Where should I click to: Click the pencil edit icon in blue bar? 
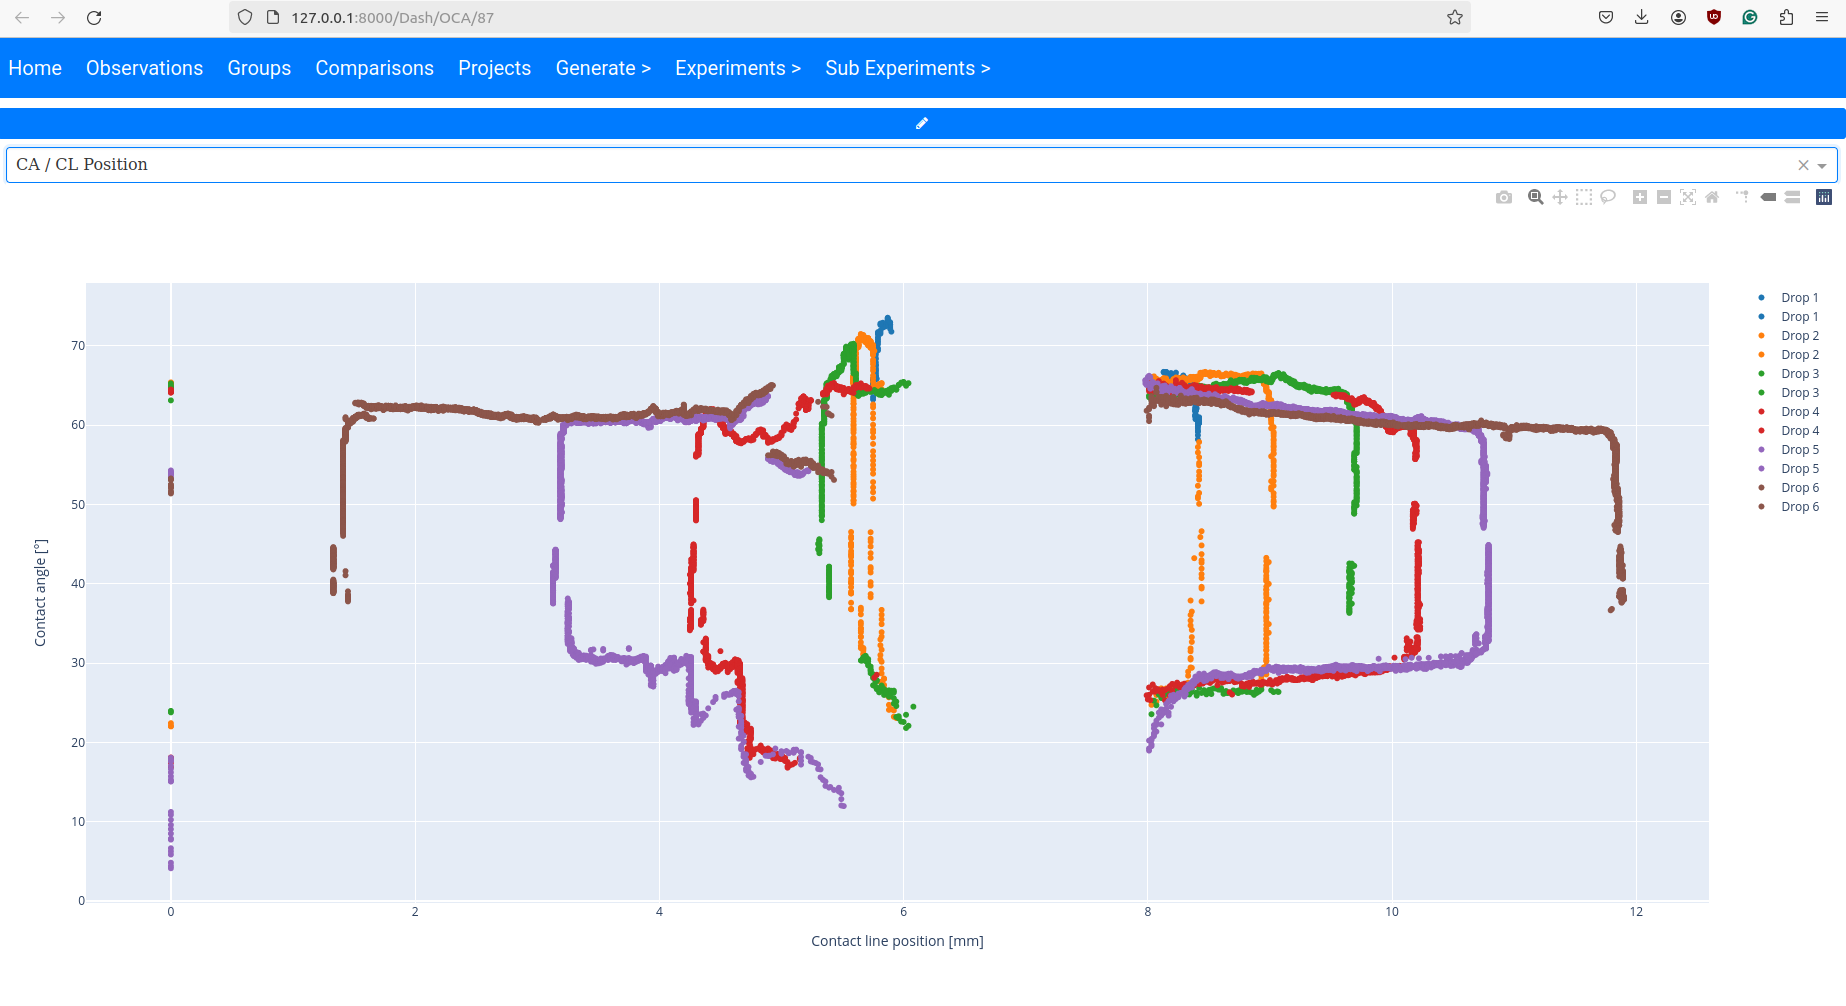click(x=922, y=123)
